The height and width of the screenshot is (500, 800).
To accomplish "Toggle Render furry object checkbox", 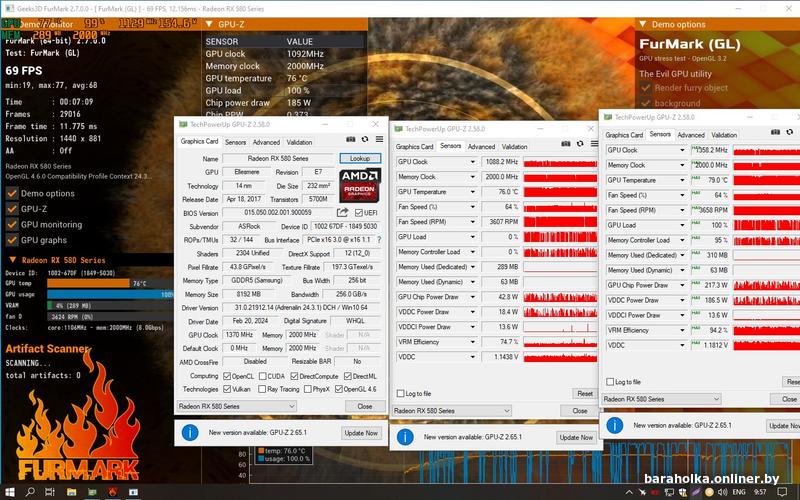I will click(645, 88).
